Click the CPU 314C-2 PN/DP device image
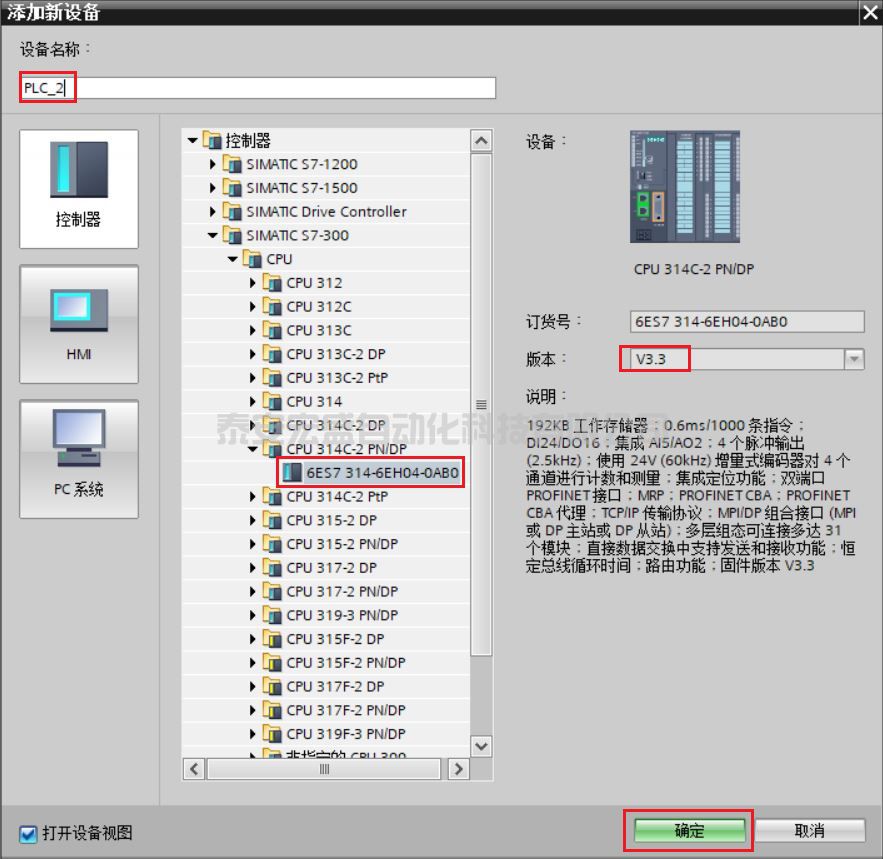Screen dimensions: 883x859 (x=684, y=187)
